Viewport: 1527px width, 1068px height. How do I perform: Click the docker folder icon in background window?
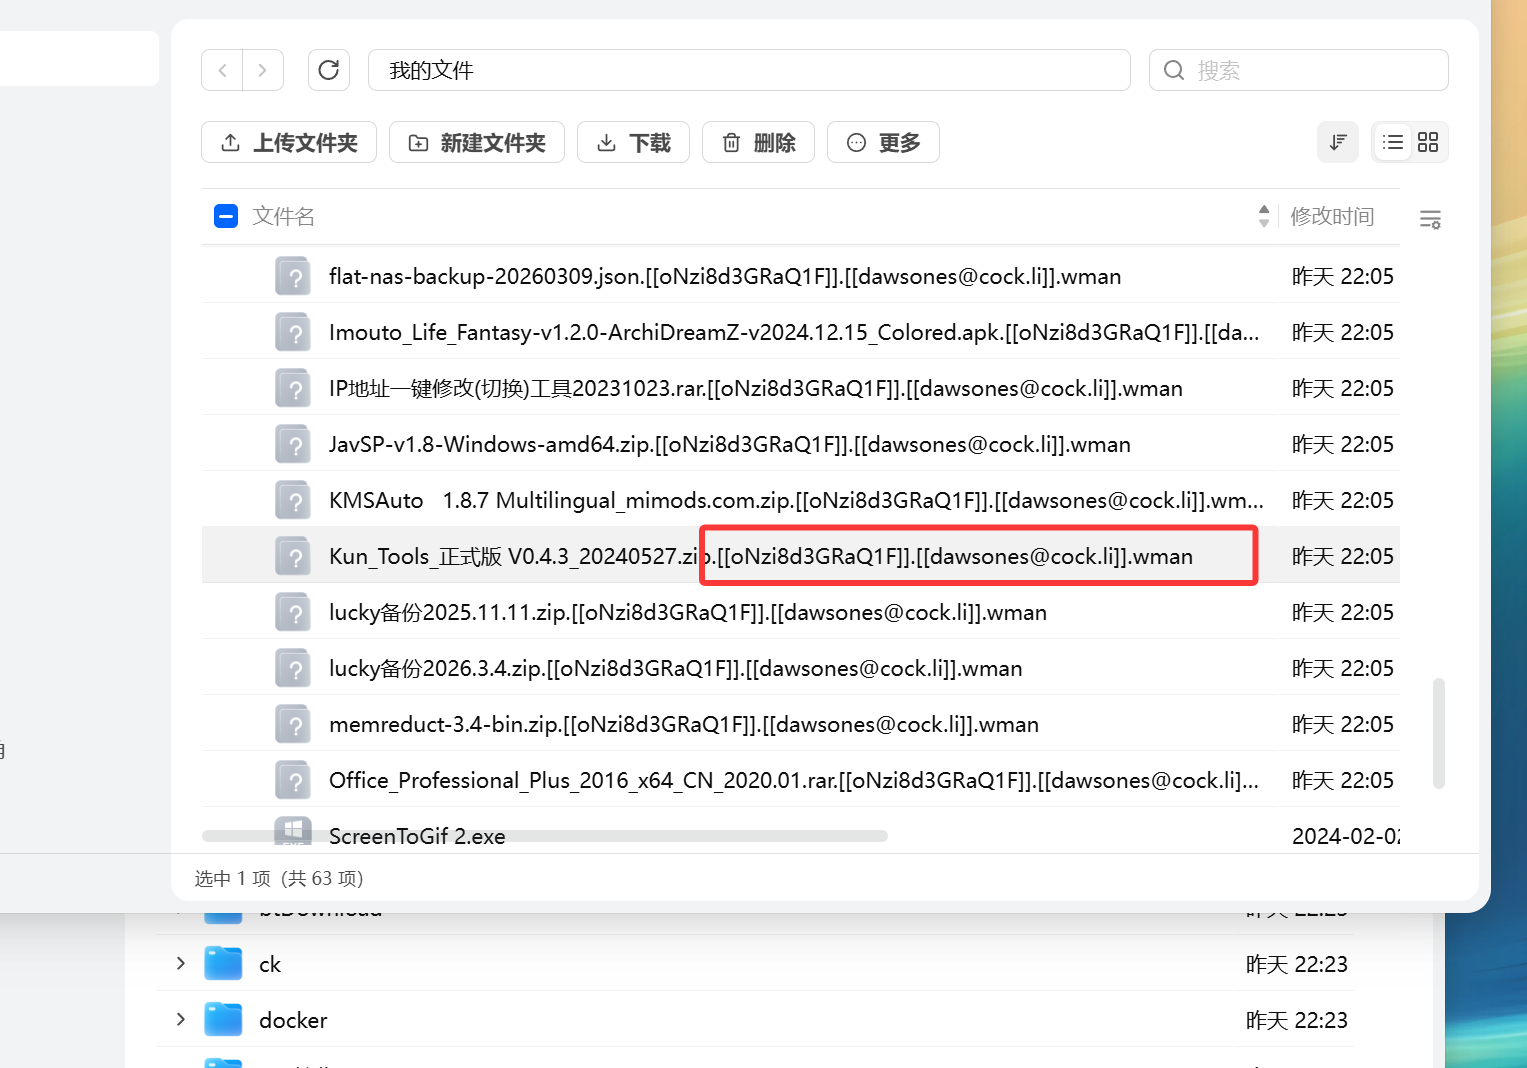tap(223, 1019)
